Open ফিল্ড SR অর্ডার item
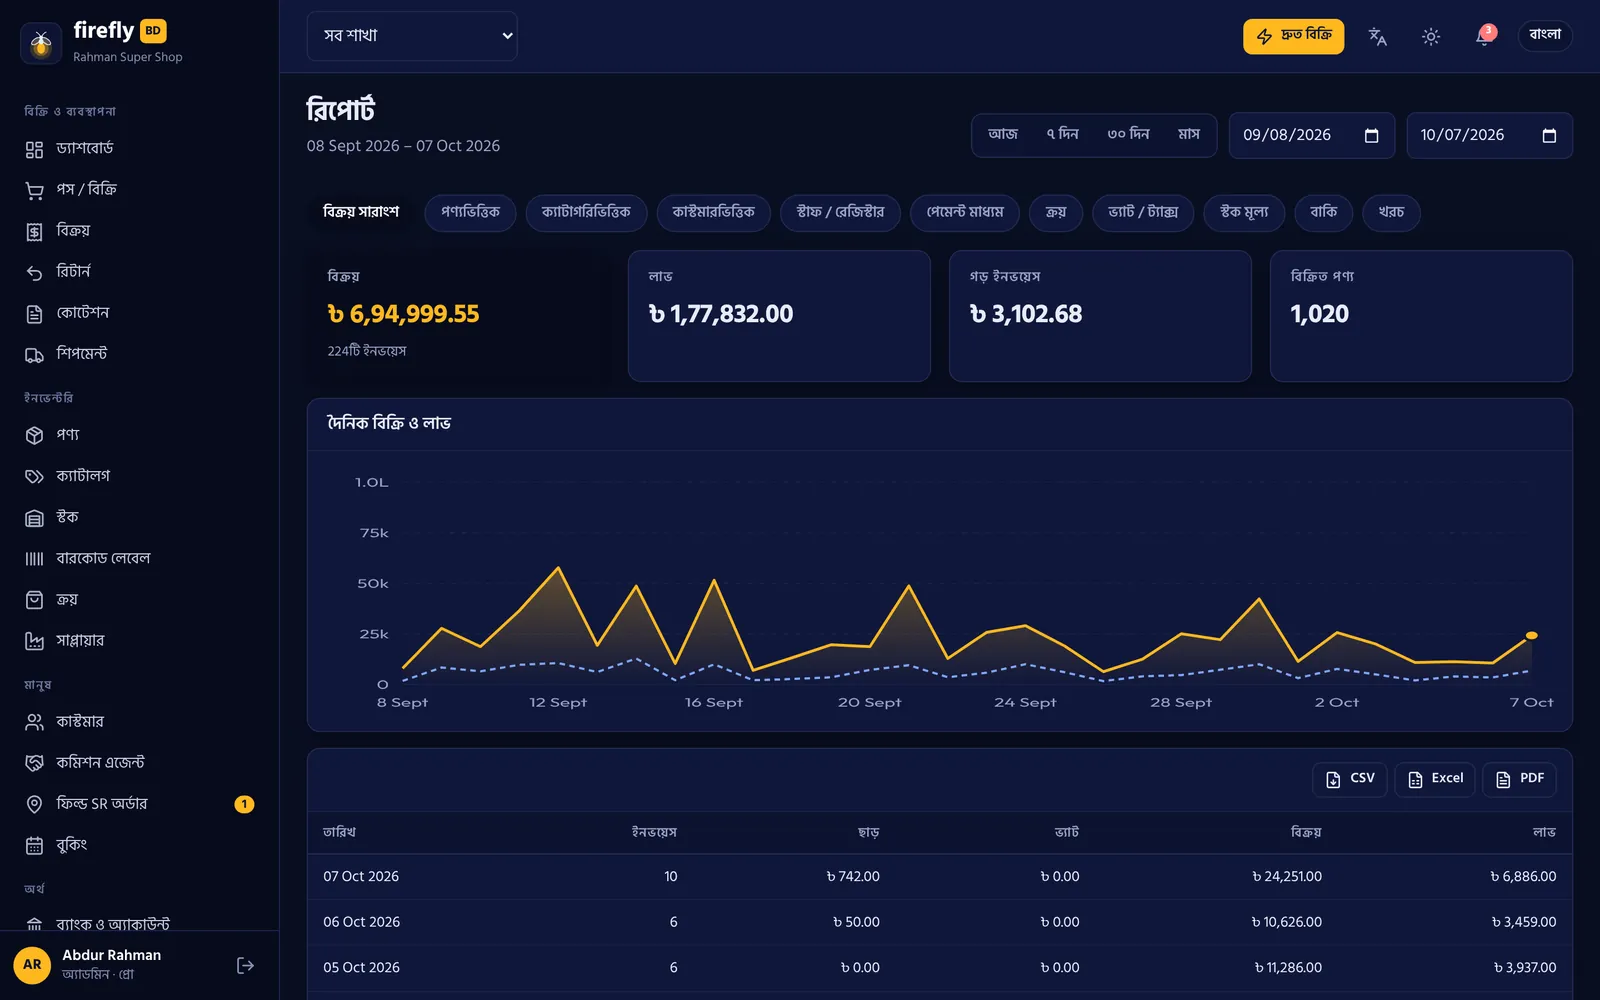 pos(139,804)
